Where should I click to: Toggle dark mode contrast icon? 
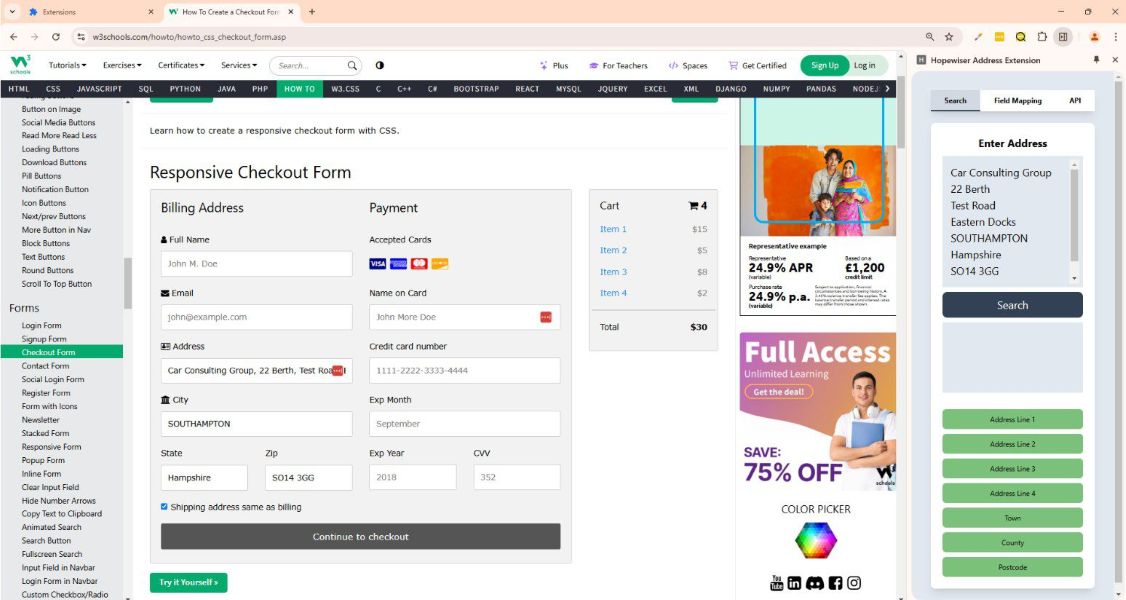point(379,65)
